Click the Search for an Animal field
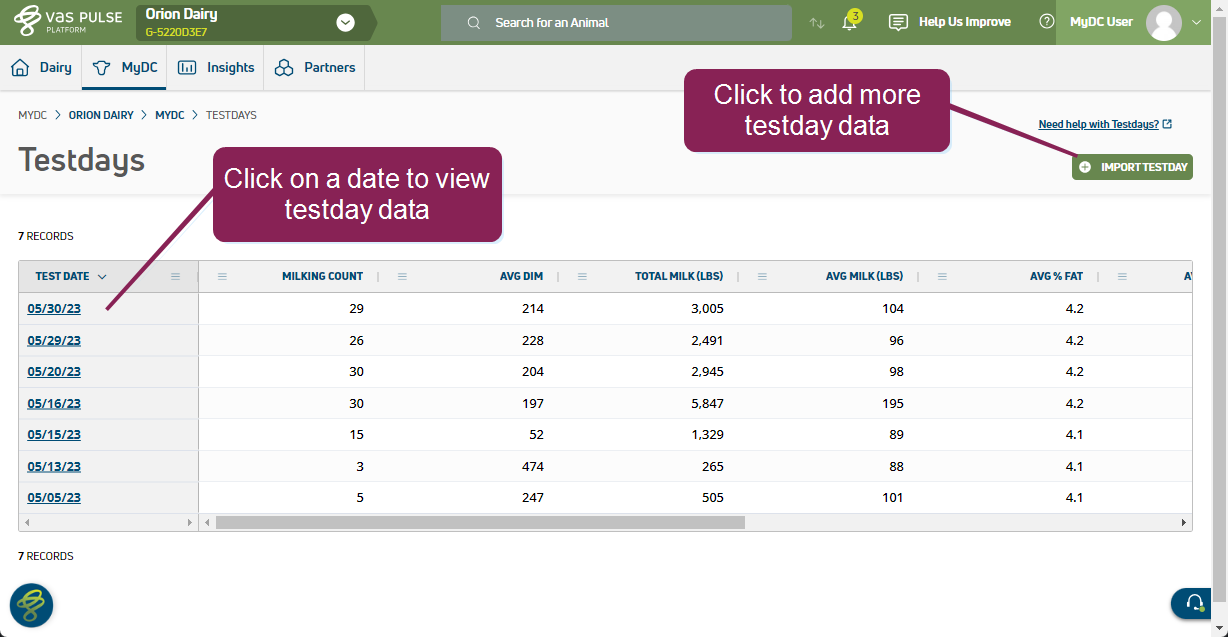Image resolution: width=1228 pixels, height=637 pixels. [616, 23]
